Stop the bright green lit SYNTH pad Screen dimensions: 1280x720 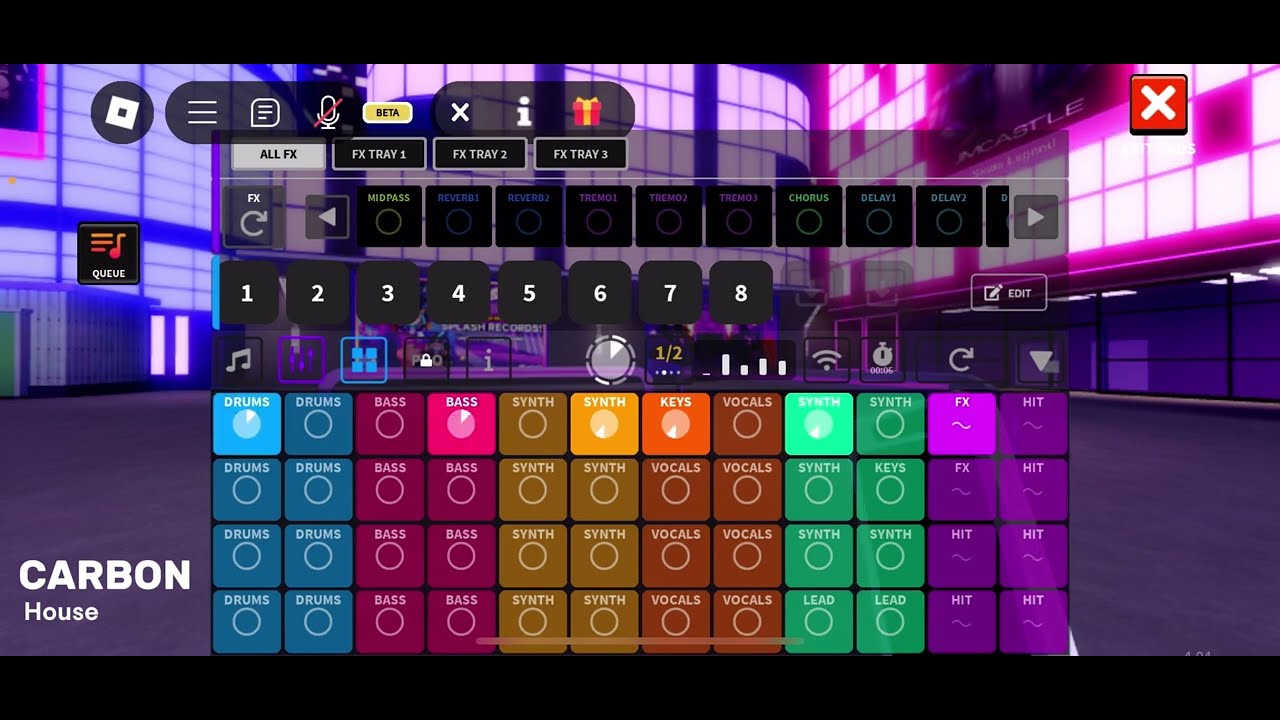(x=819, y=424)
